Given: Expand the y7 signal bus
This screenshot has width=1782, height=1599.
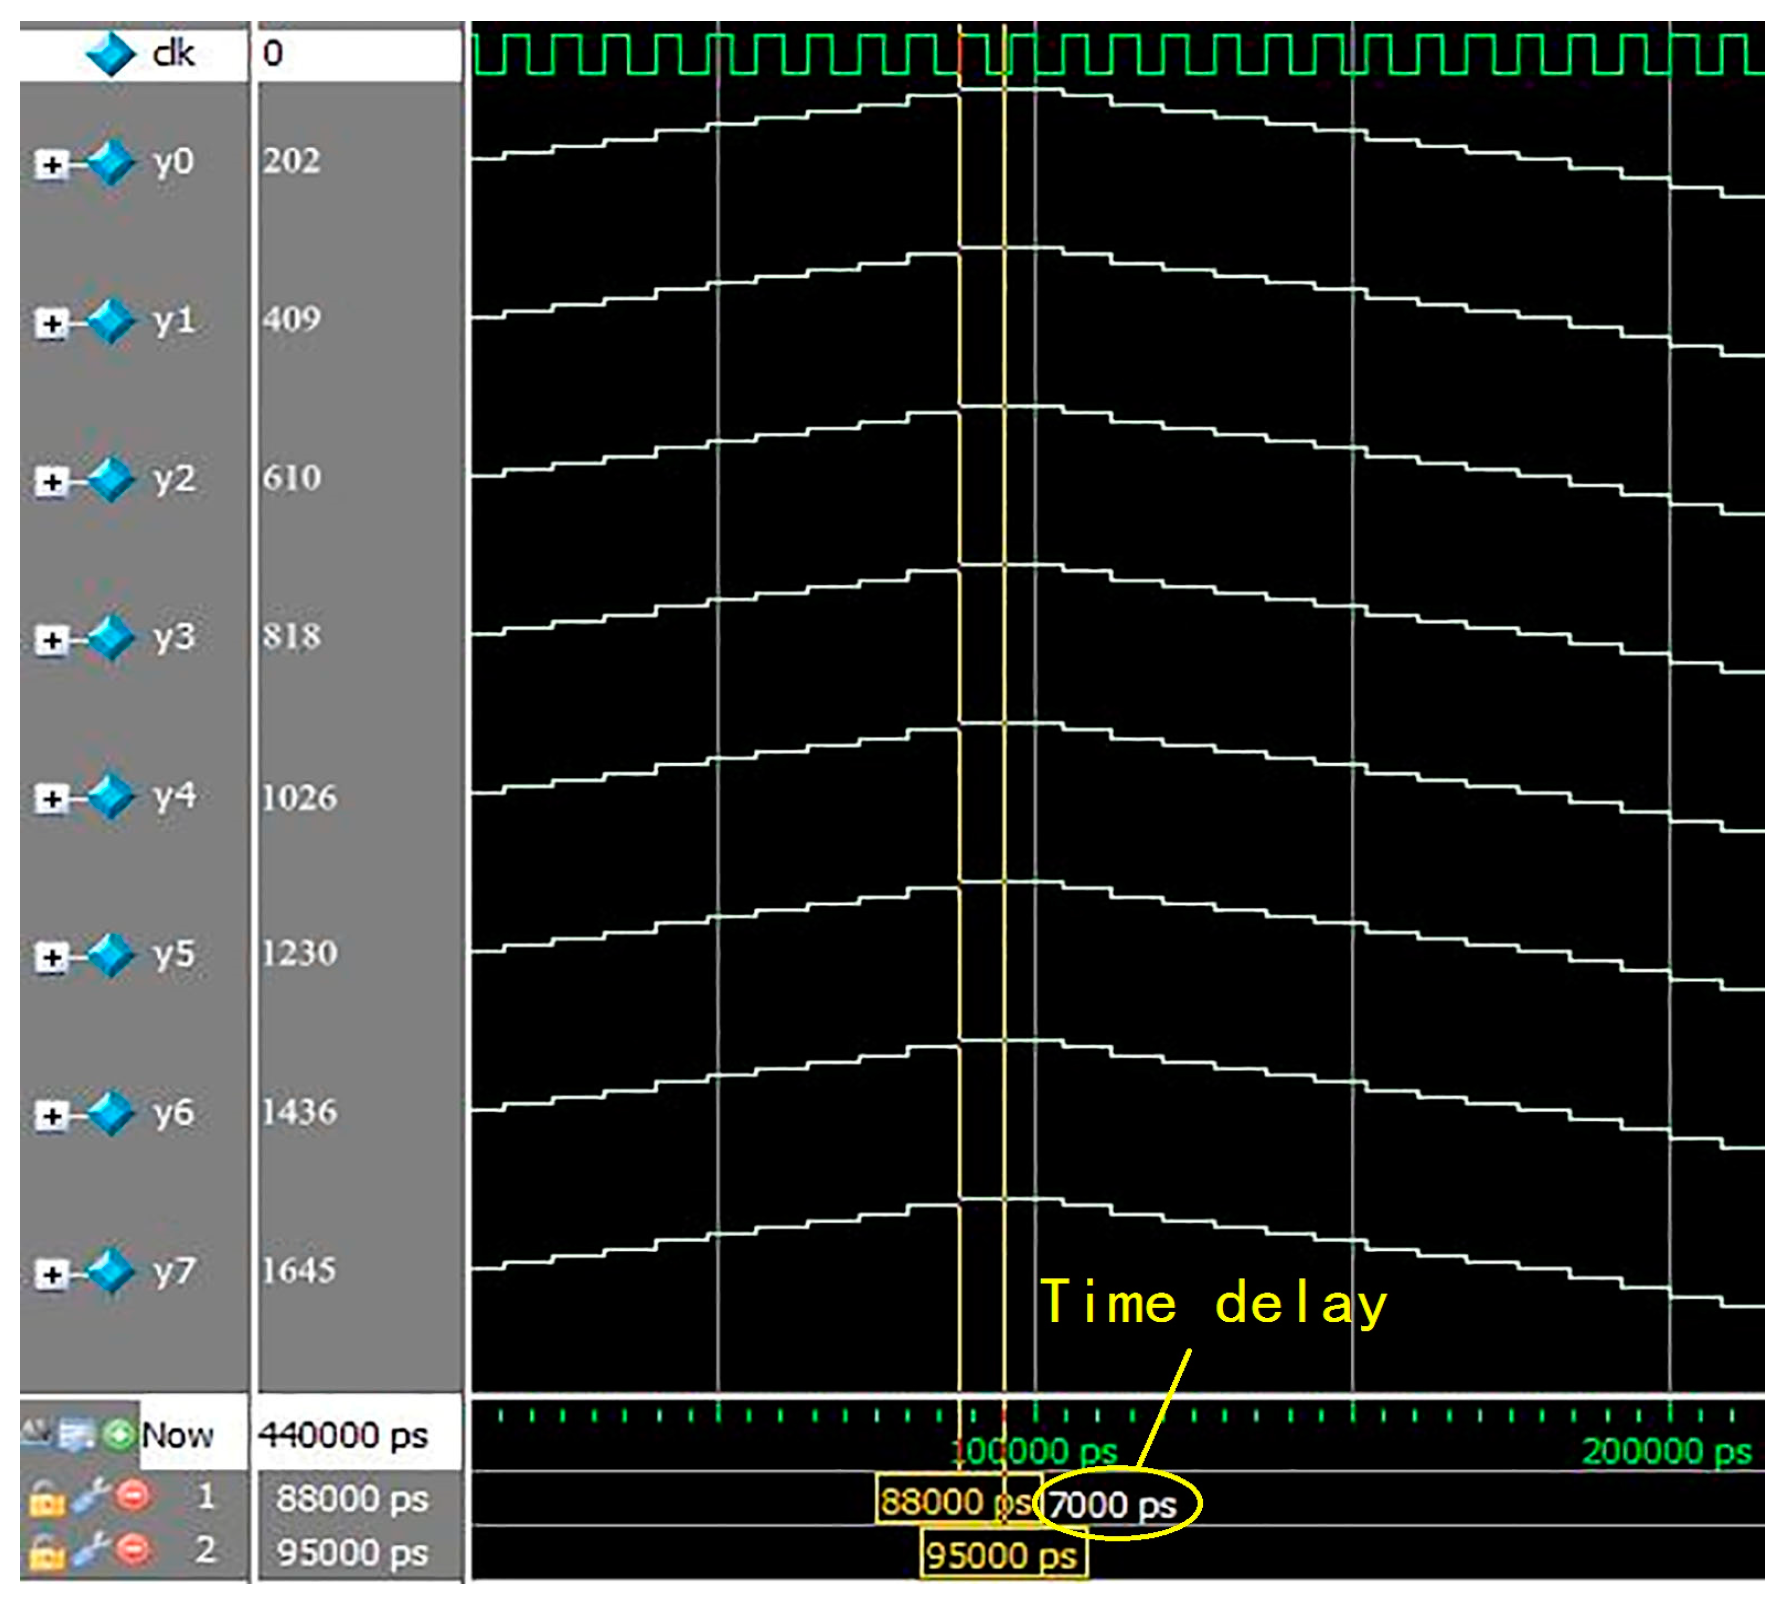Looking at the screenshot, I should pyautogui.click(x=51, y=1274).
